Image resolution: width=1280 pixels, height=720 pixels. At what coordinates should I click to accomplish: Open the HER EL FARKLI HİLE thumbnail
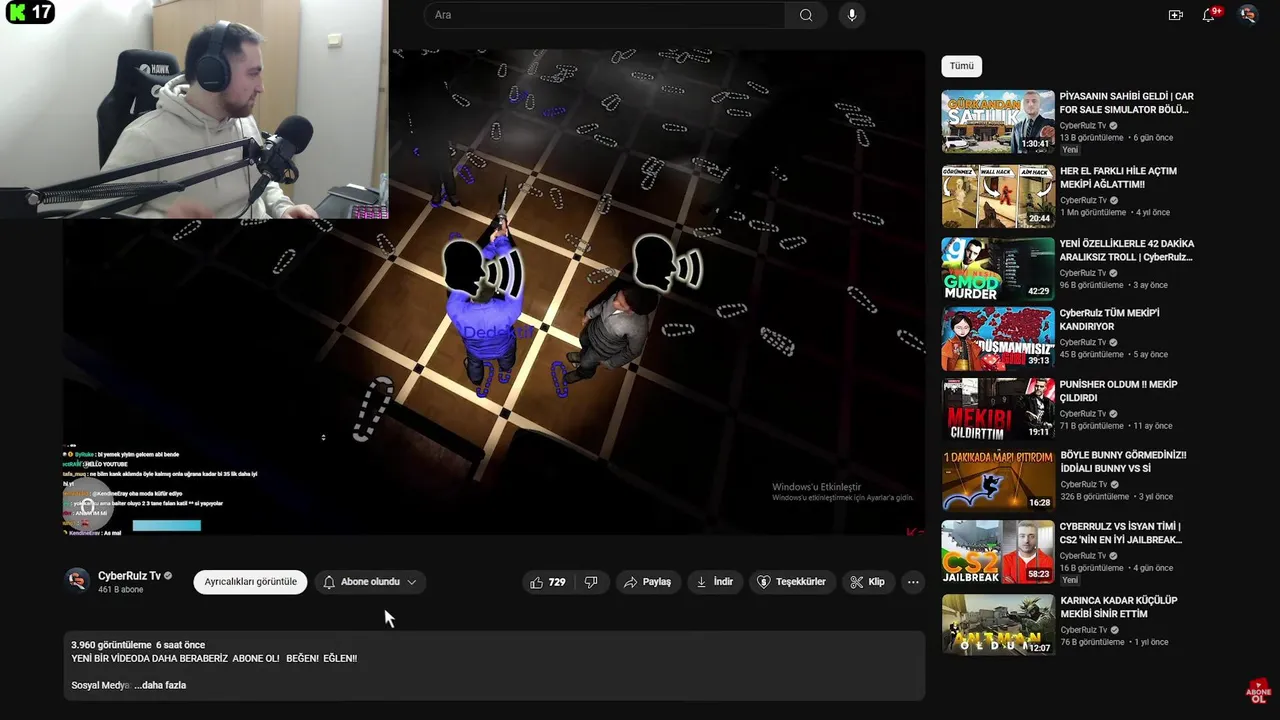coord(998,197)
